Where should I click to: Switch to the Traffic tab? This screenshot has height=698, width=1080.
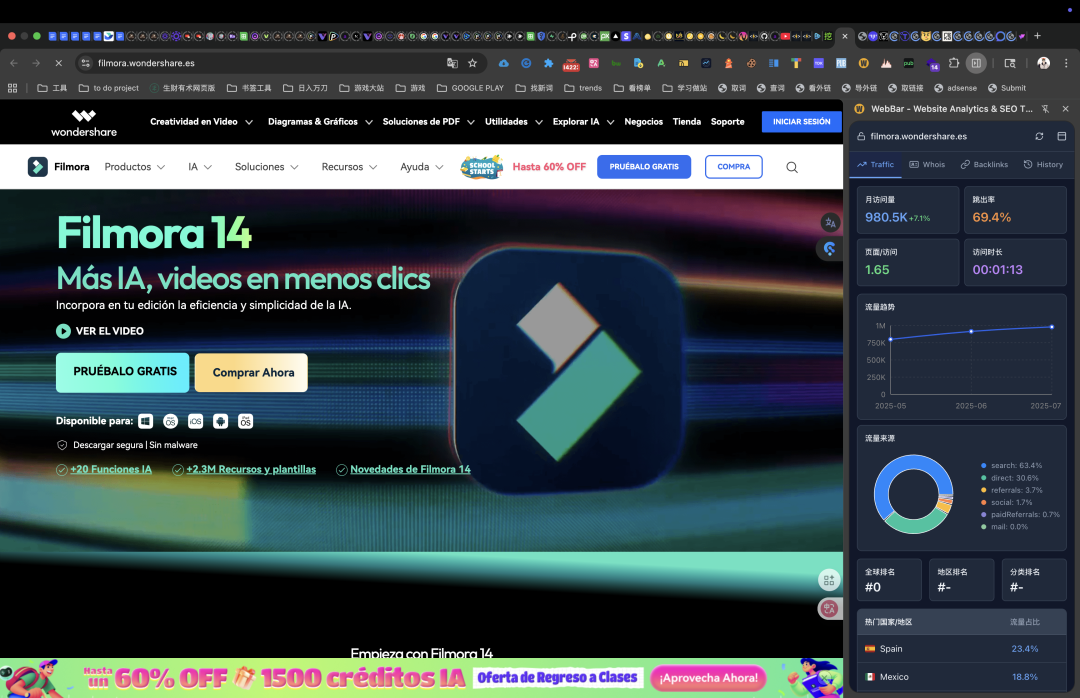pos(875,165)
